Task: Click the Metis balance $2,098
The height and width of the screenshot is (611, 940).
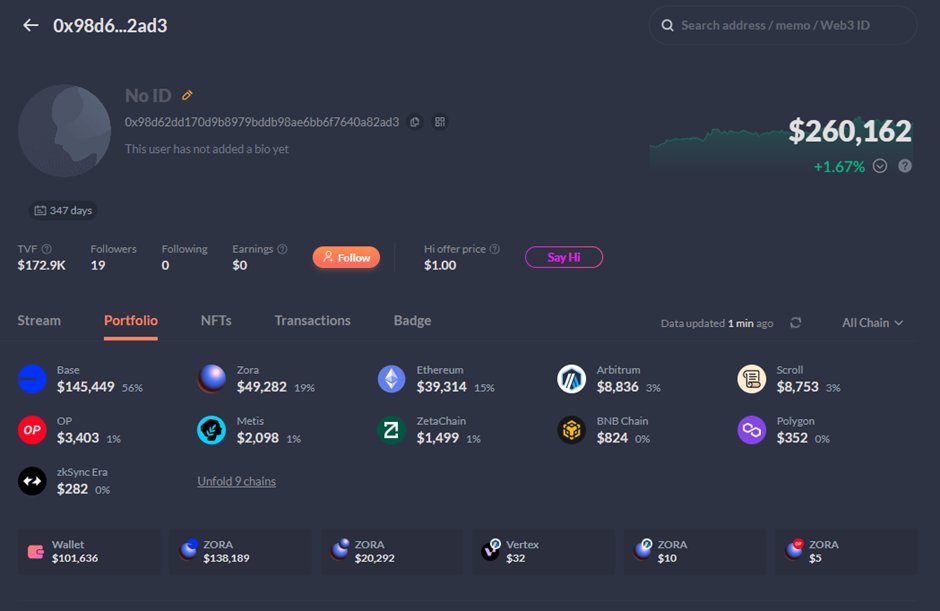Action: [x=258, y=438]
